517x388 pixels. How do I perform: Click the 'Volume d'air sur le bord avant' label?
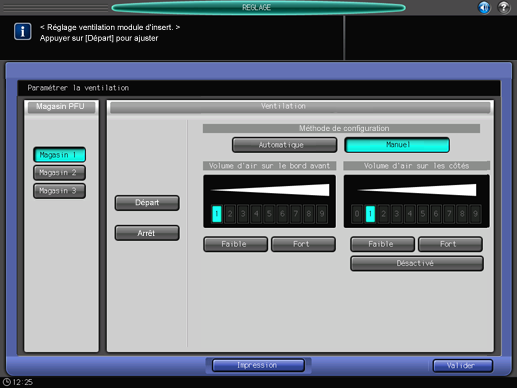(269, 166)
